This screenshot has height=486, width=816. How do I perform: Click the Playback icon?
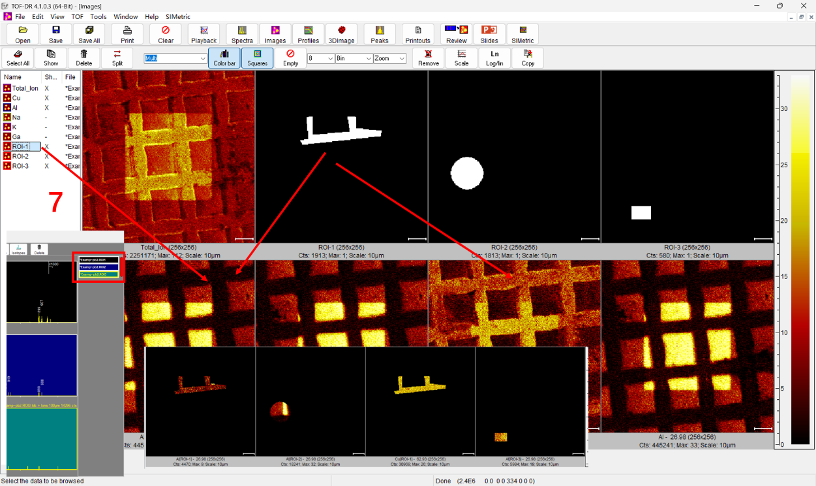point(204,35)
